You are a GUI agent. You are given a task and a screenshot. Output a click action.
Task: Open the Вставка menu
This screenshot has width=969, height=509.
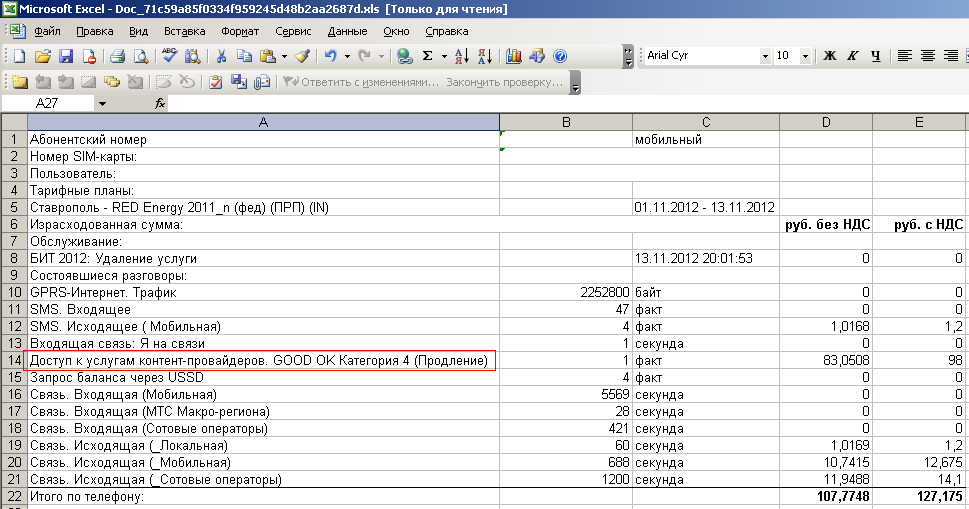(x=184, y=31)
